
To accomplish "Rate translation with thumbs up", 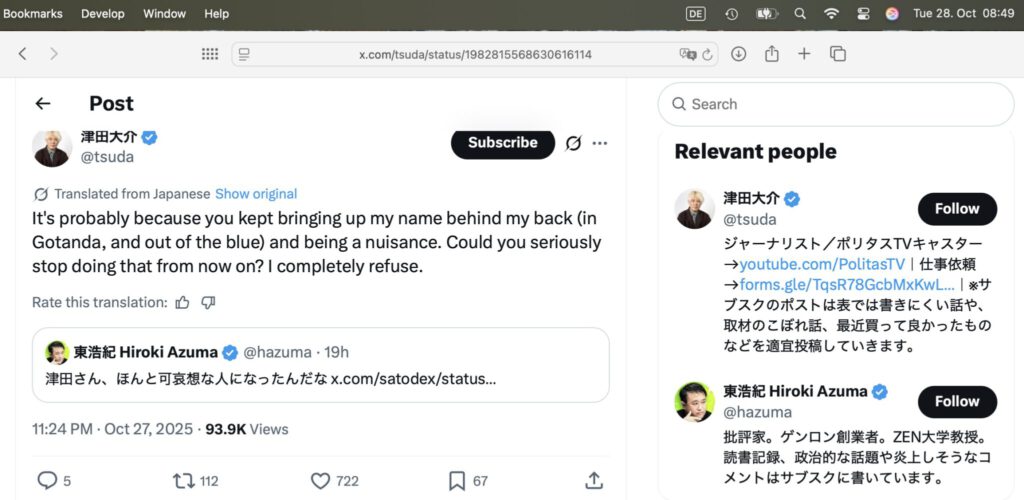I will 182,302.
